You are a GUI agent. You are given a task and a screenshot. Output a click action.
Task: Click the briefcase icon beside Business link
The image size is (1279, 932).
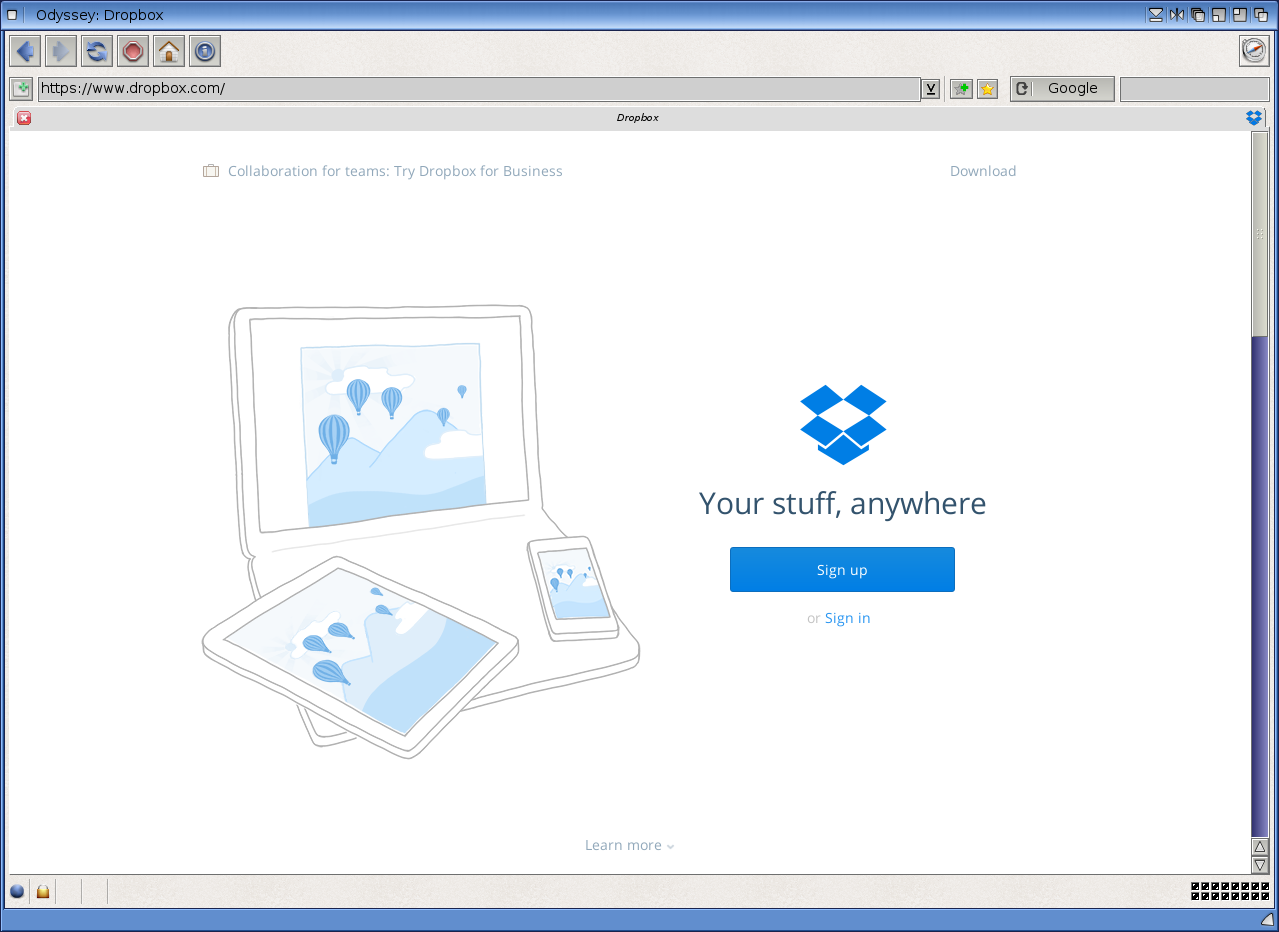coord(211,171)
